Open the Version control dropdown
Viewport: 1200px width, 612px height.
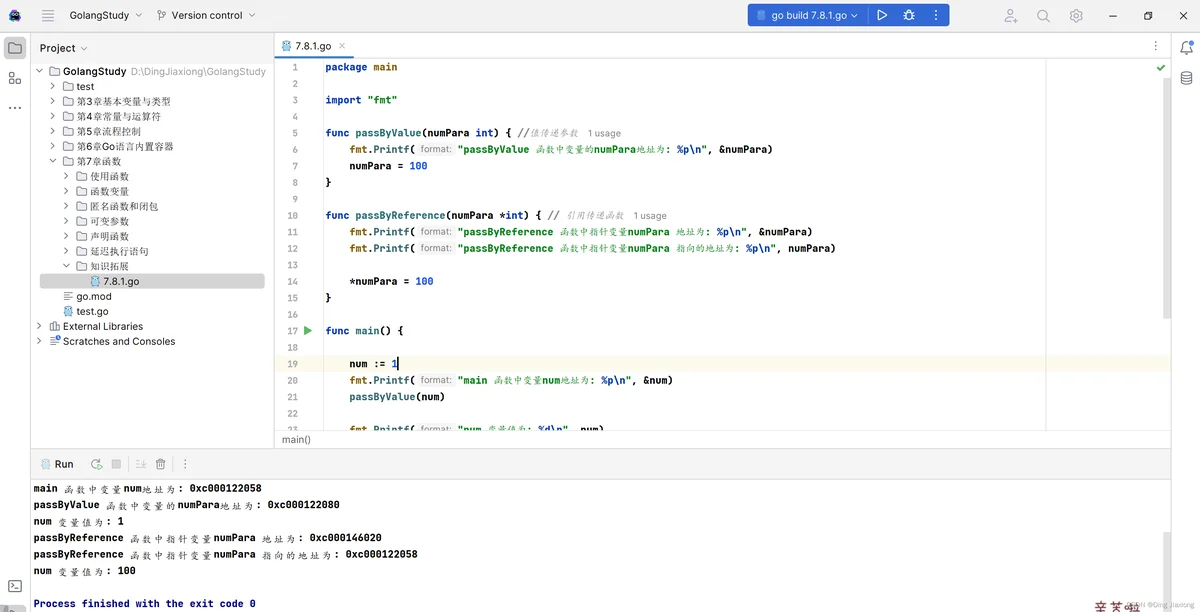click(206, 15)
